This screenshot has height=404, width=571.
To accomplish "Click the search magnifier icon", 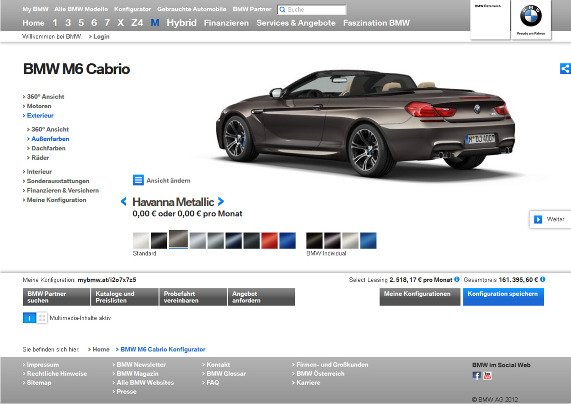I will point(282,10).
